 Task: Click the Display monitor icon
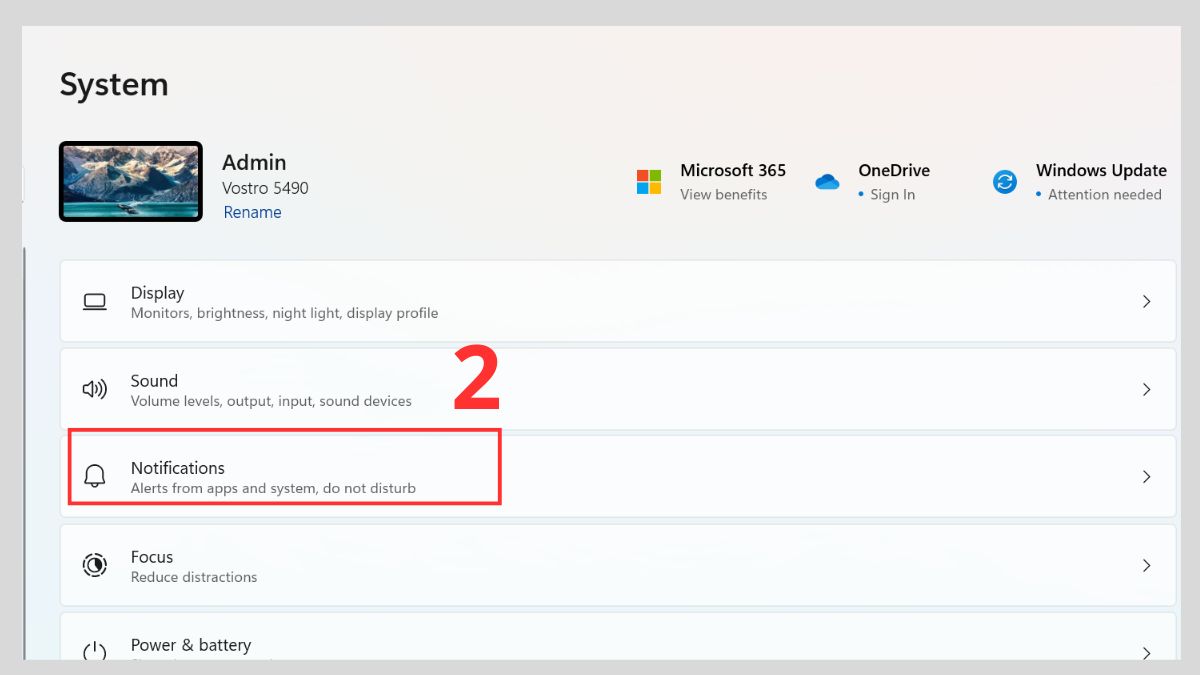point(95,302)
